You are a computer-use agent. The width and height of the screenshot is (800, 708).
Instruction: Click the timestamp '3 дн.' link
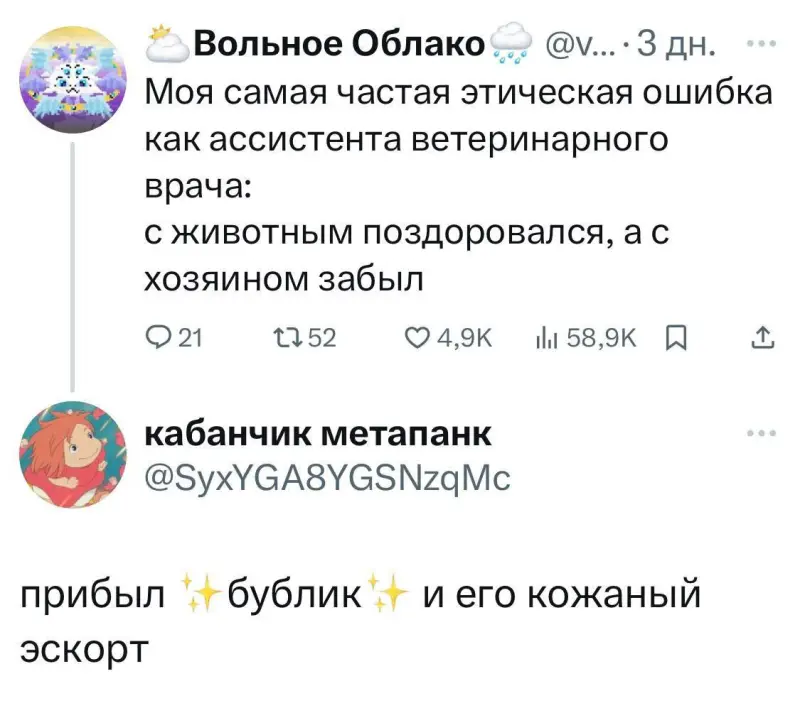point(680,42)
